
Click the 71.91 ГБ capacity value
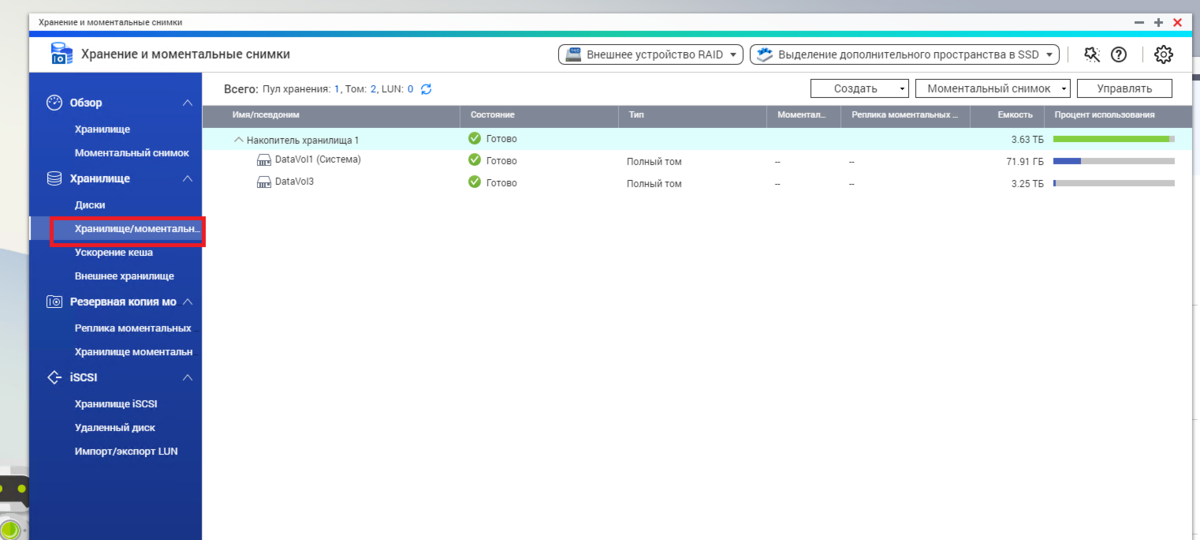pyautogui.click(x=1024, y=161)
